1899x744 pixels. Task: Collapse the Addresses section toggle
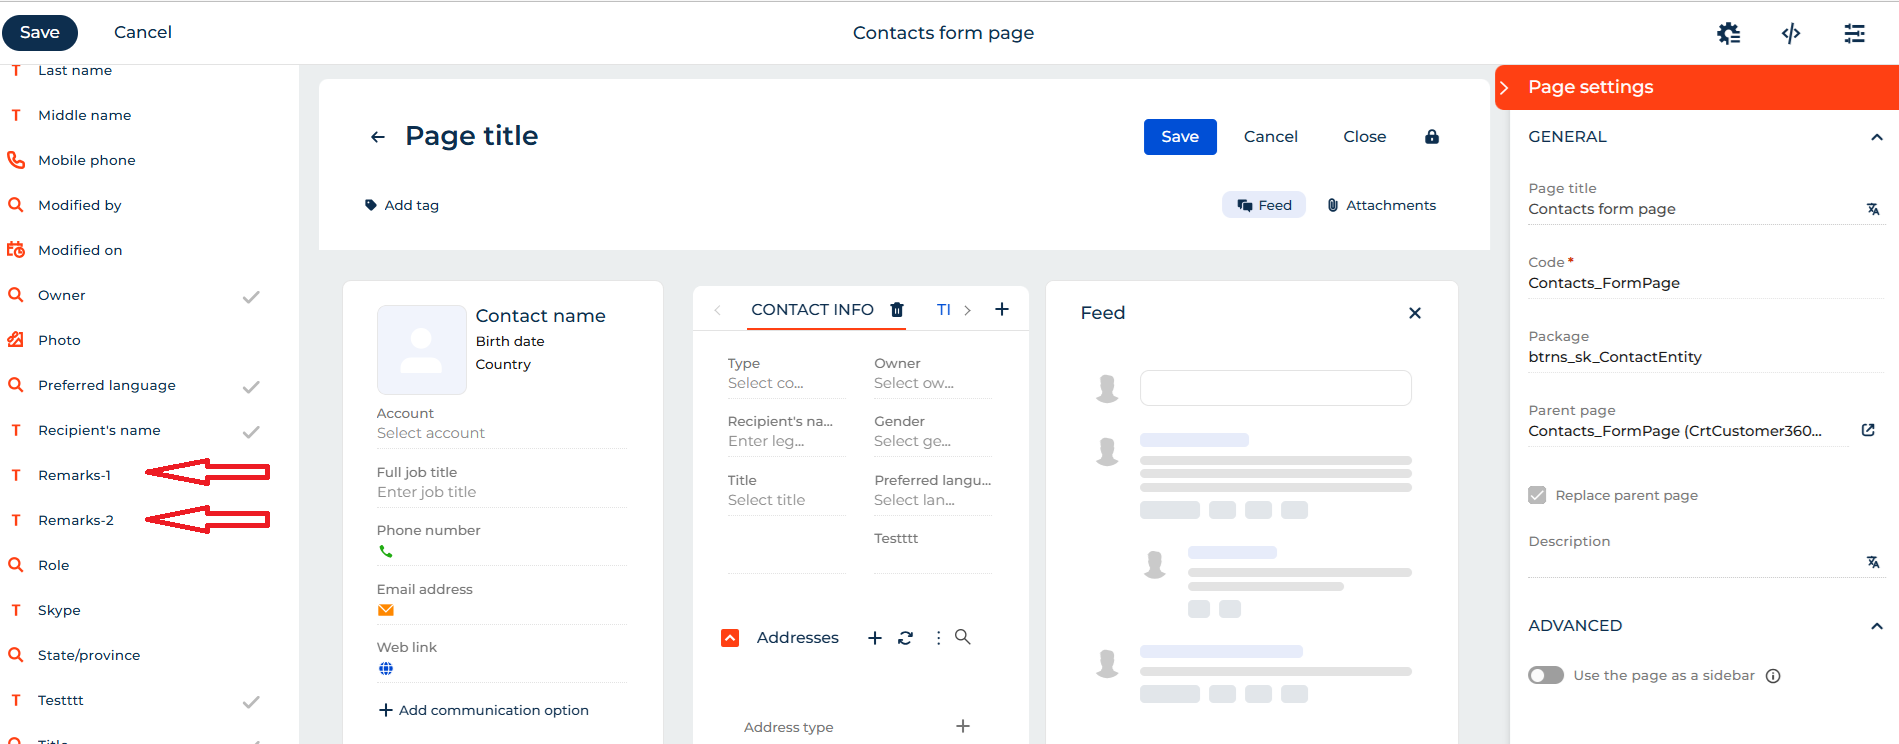tap(730, 638)
